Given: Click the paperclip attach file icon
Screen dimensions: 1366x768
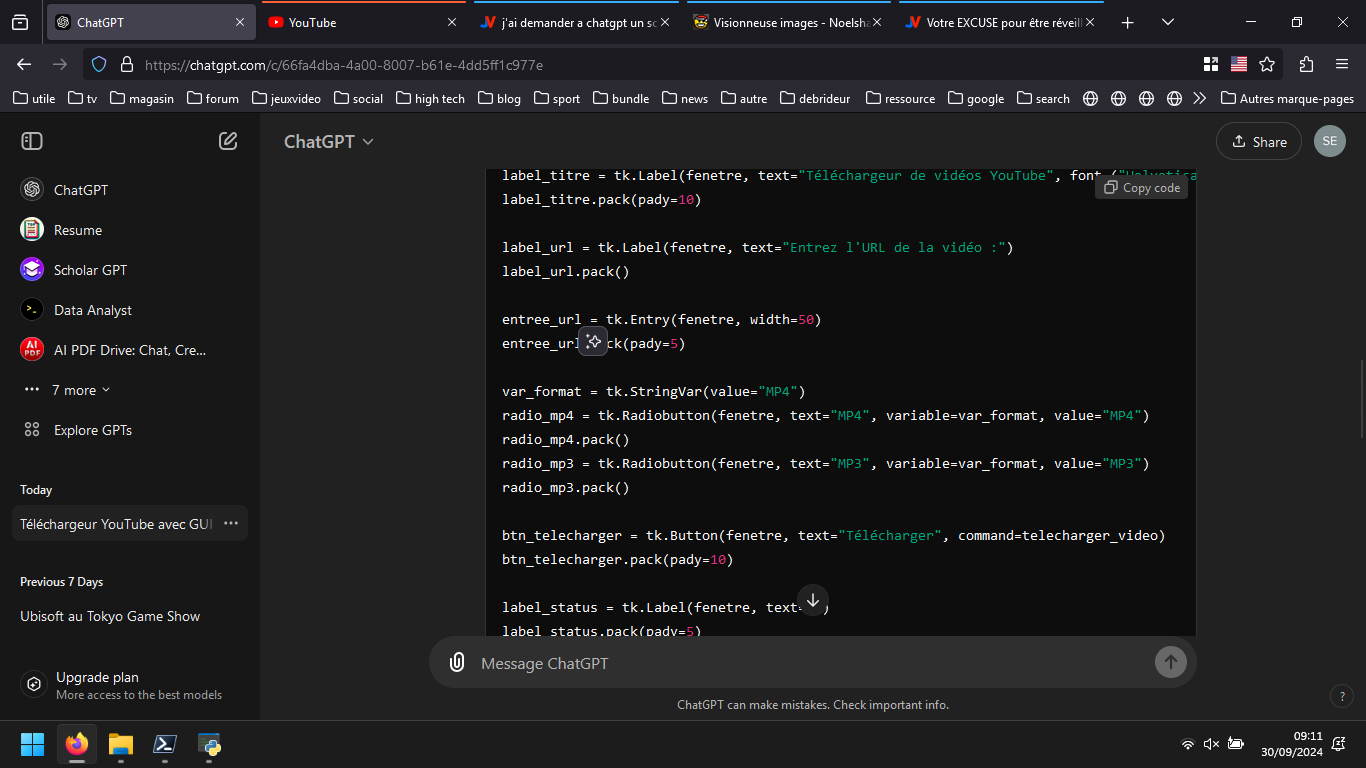Looking at the screenshot, I should click(457, 662).
